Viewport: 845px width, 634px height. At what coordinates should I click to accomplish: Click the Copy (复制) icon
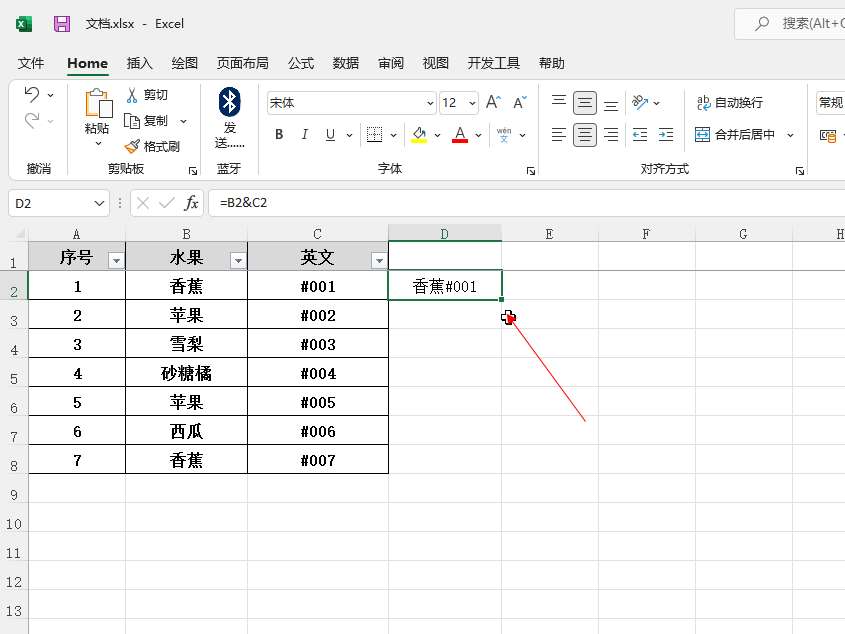click(132, 121)
